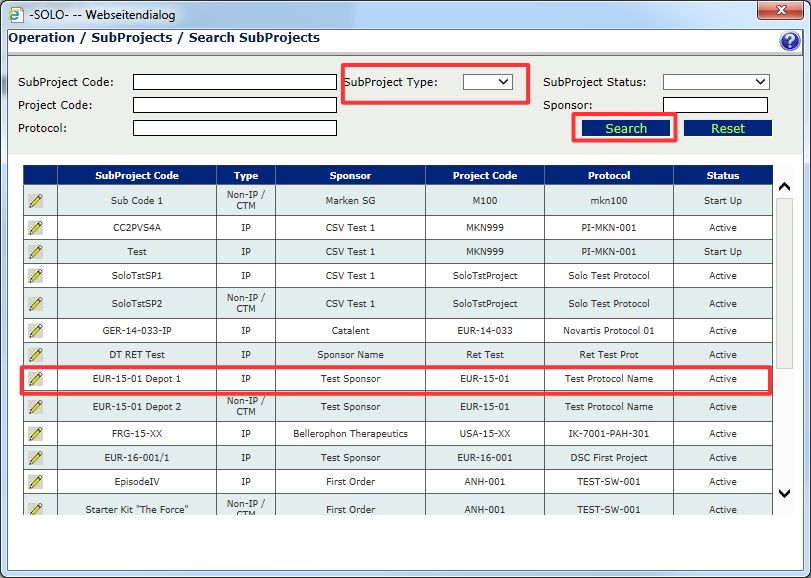Click the table scroll up arrow

[784, 187]
